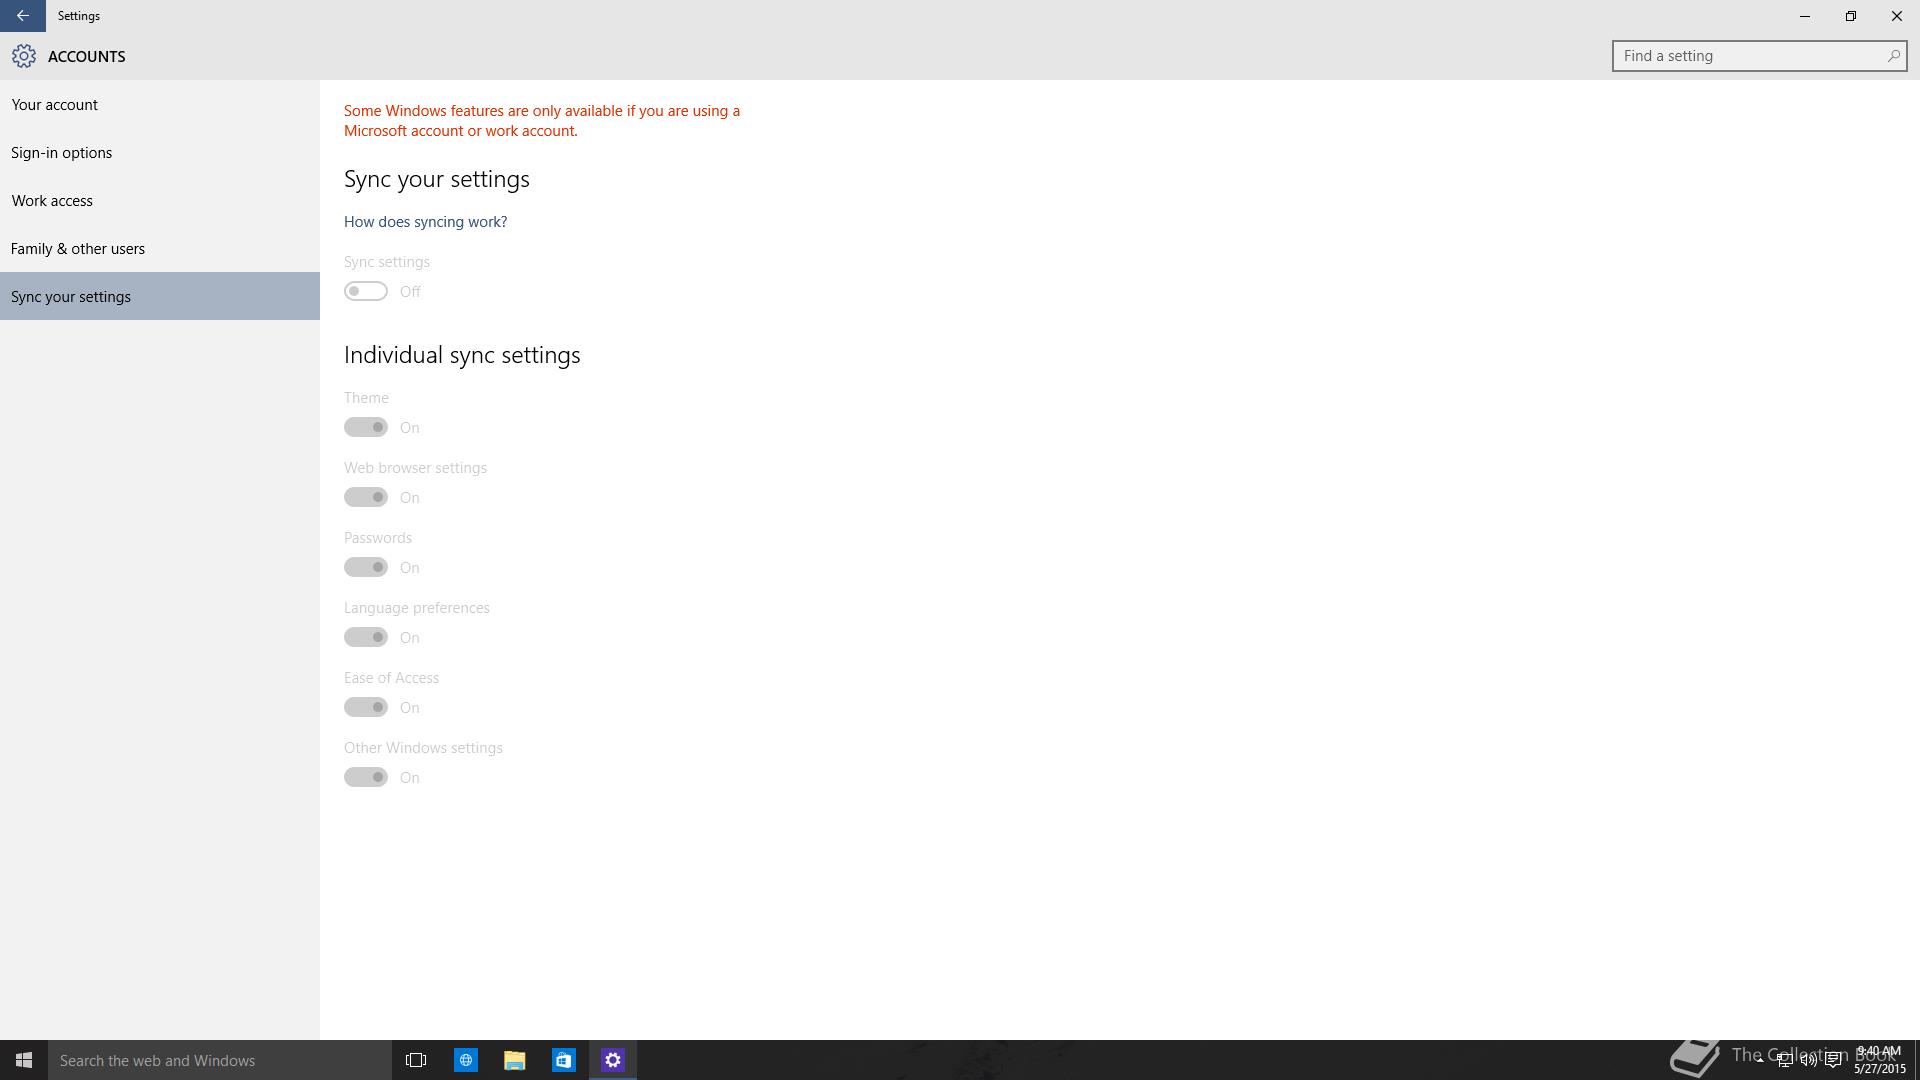Viewport: 1920px width, 1080px height.
Task: Click the taskbar clock and date
Action: (1880, 1060)
